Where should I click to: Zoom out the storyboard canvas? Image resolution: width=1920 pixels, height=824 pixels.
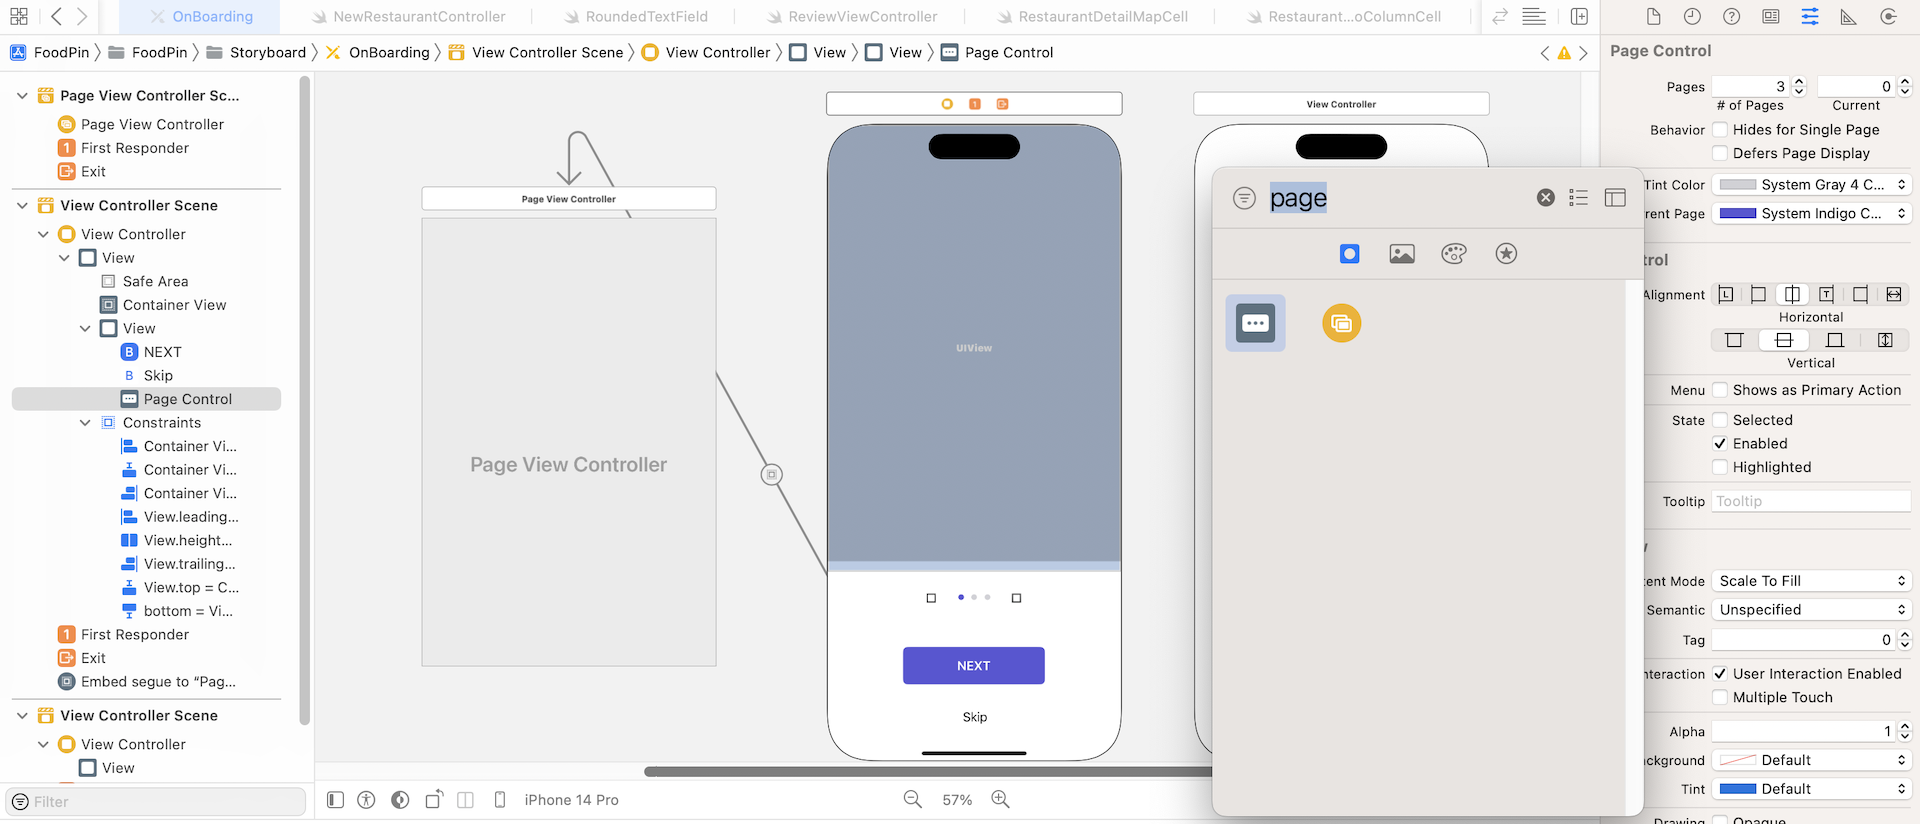click(x=912, y=799)
